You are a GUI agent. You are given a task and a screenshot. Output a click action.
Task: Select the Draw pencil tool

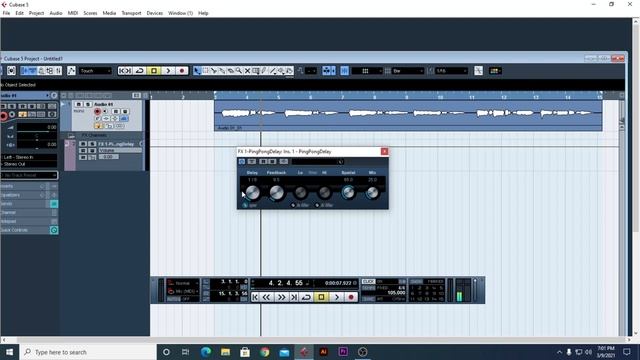tap(264, 71)
